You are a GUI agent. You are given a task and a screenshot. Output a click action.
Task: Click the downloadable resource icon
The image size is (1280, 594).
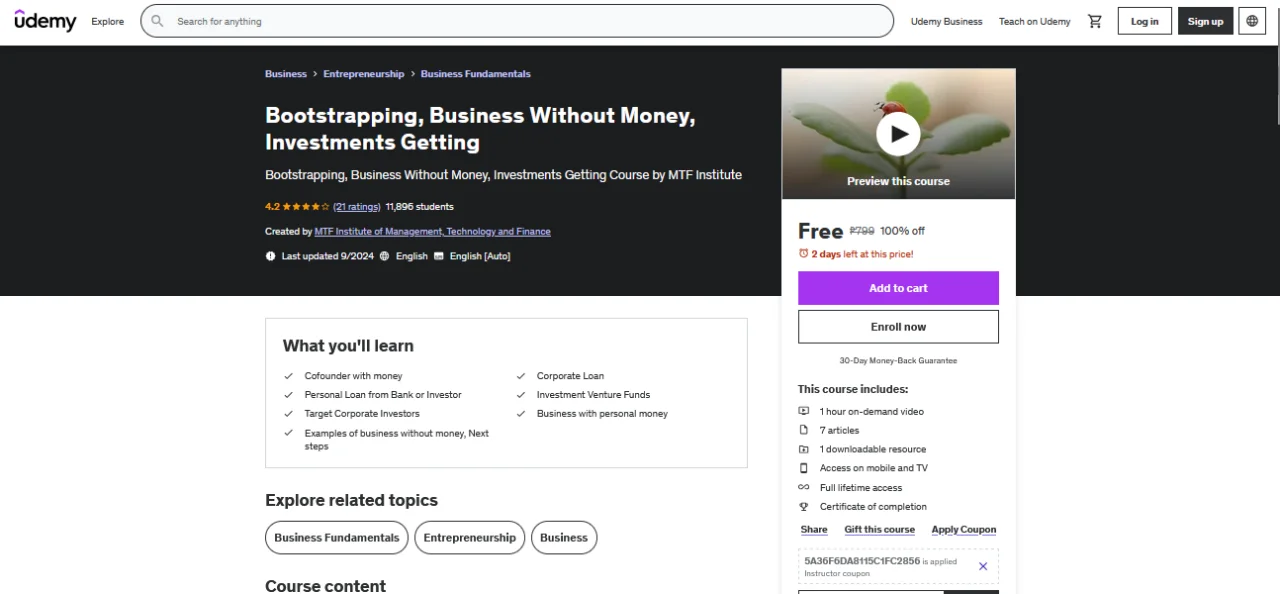[x=803, y=449]
